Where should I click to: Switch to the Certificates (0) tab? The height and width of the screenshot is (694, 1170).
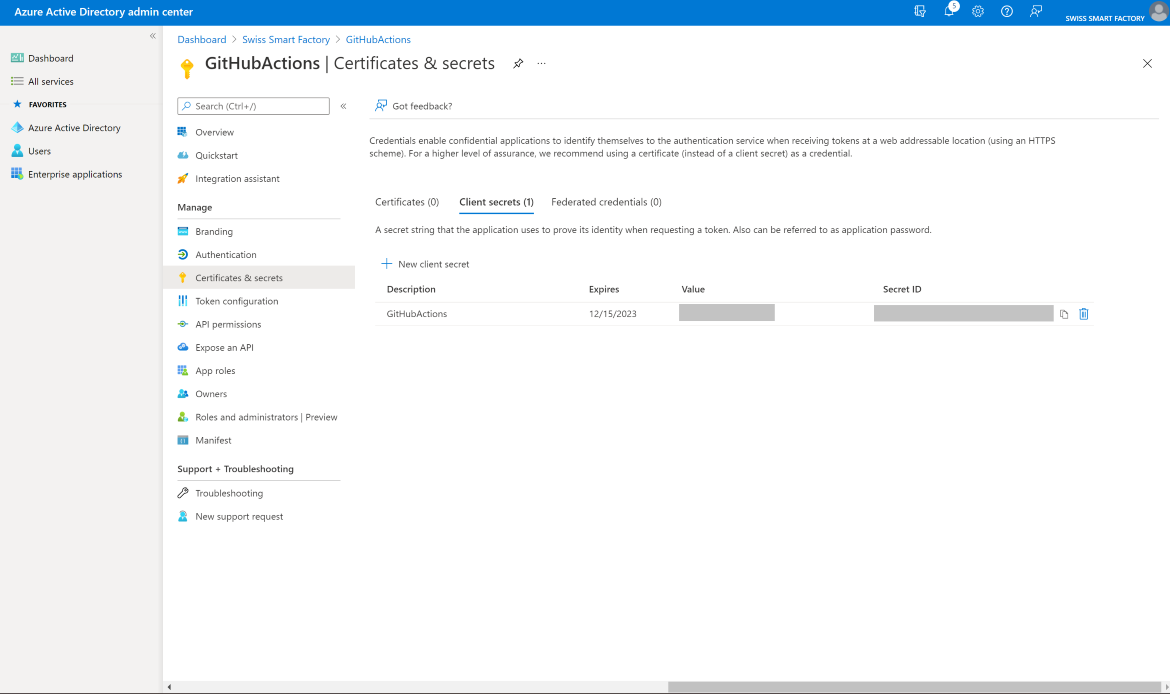[x=407, y=202]
